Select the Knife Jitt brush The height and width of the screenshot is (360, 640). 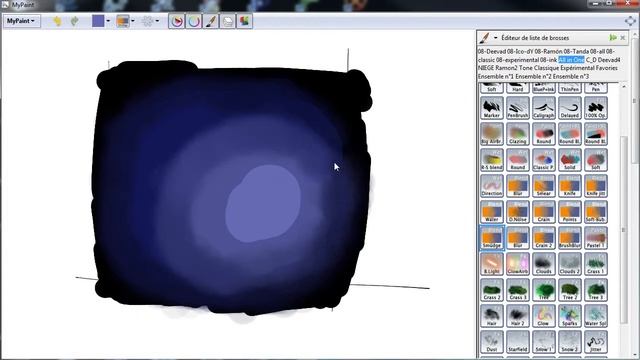(x=596, y=186)
